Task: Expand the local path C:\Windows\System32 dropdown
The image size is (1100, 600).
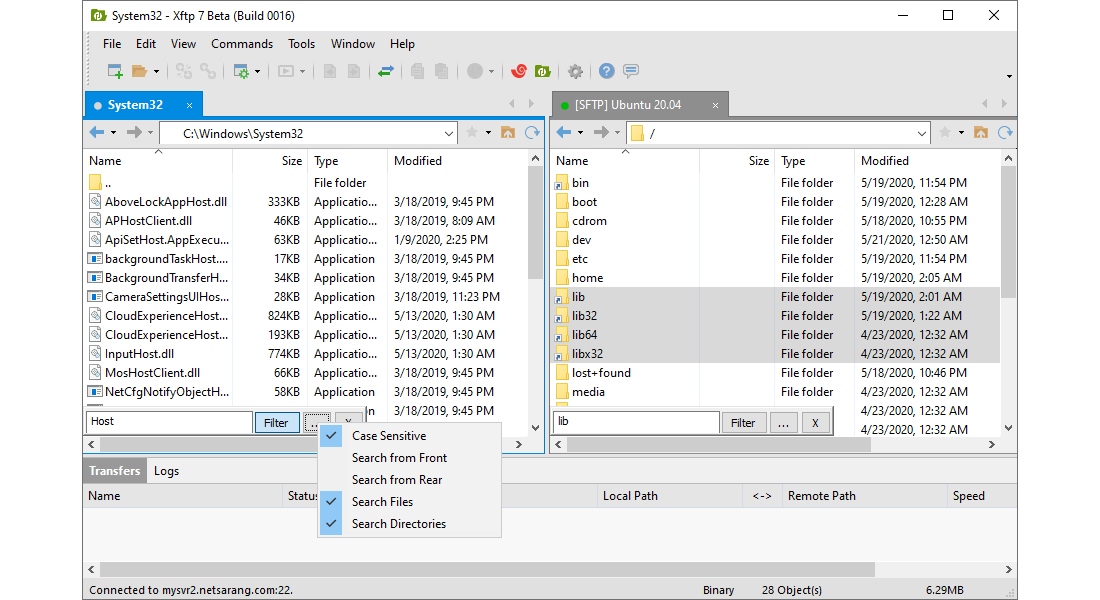Action: (x=448, y=133)
